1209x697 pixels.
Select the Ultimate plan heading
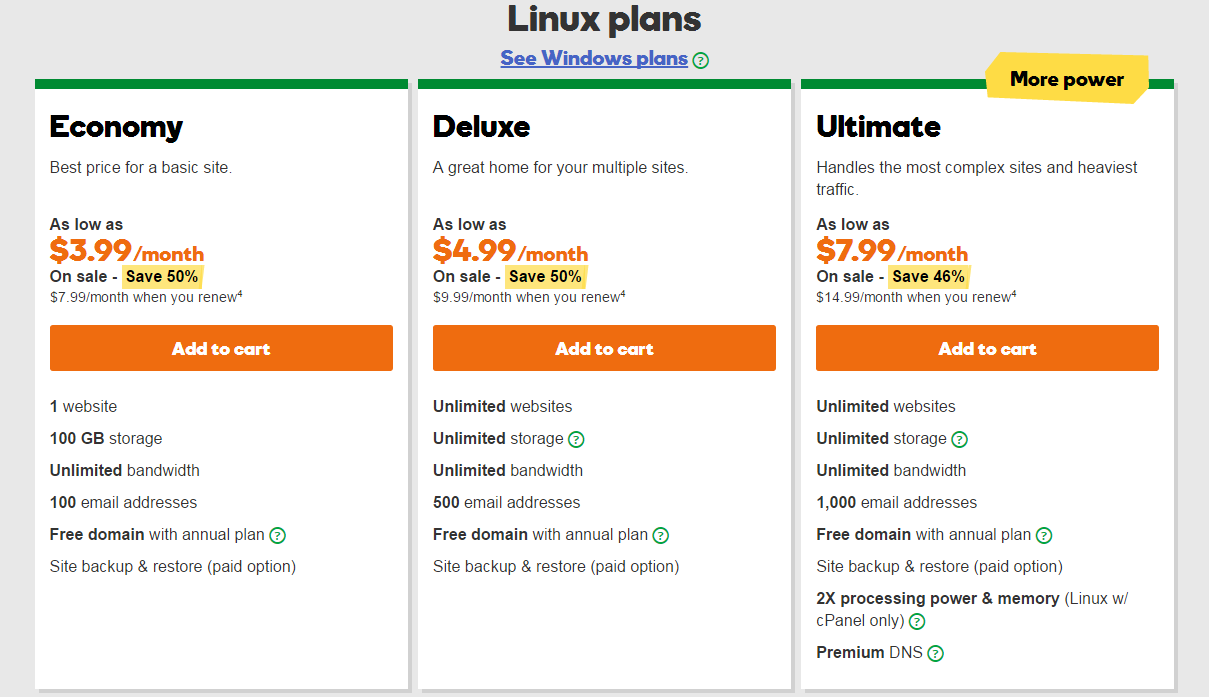tap(878, 127)
